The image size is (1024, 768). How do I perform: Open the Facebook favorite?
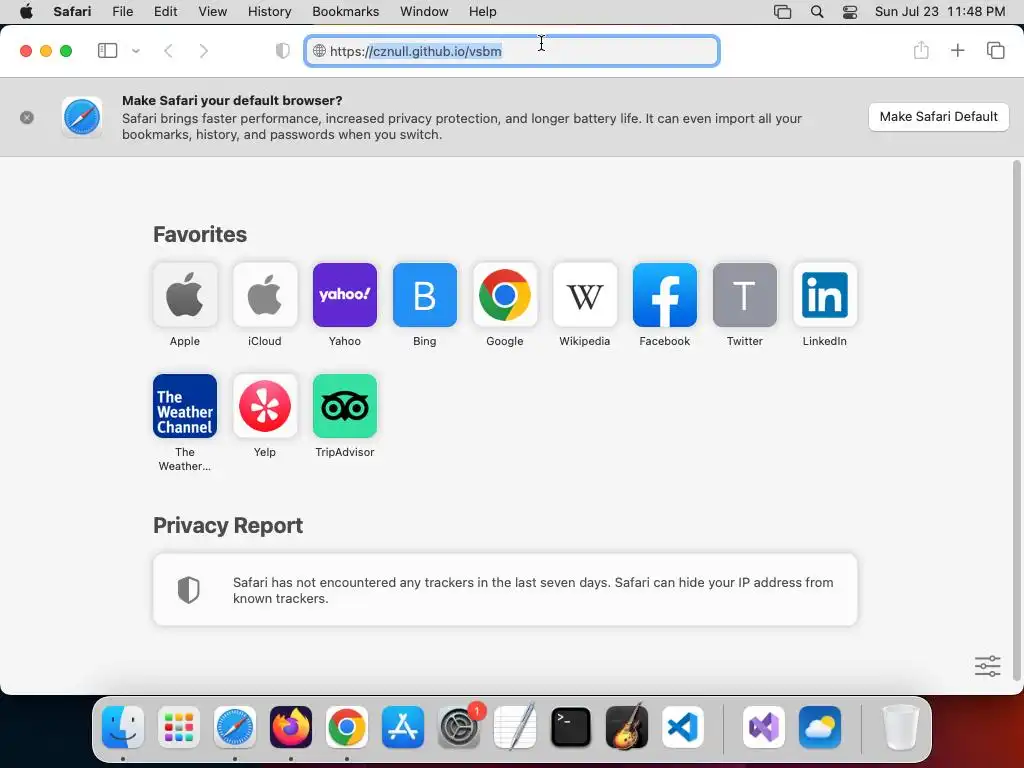665,295
